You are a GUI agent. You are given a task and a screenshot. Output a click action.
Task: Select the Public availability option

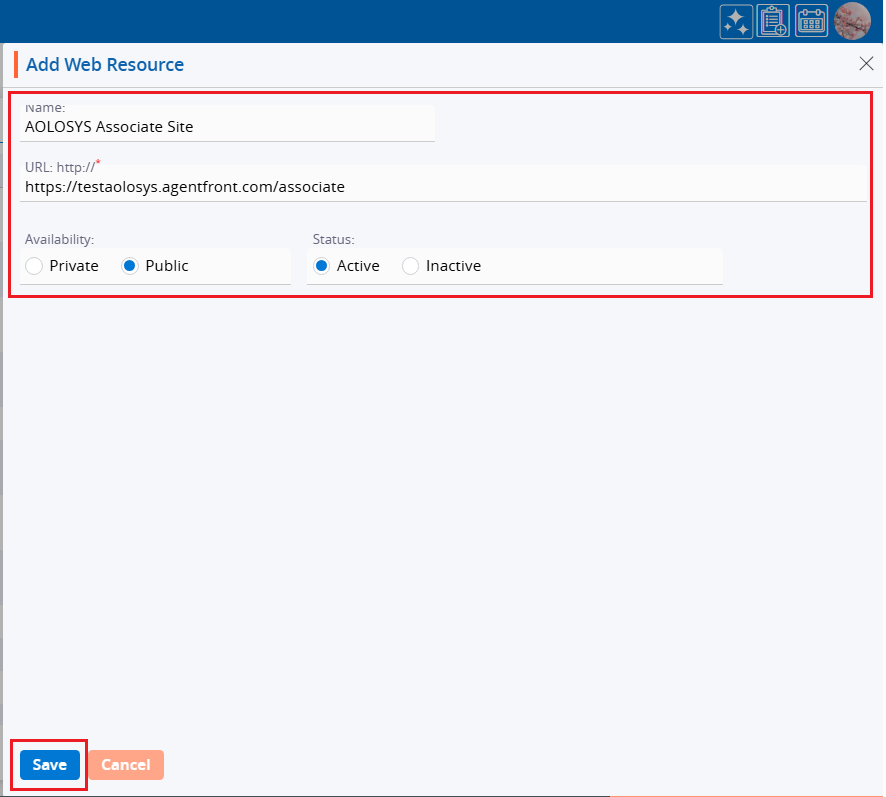(x=130, y=266)
